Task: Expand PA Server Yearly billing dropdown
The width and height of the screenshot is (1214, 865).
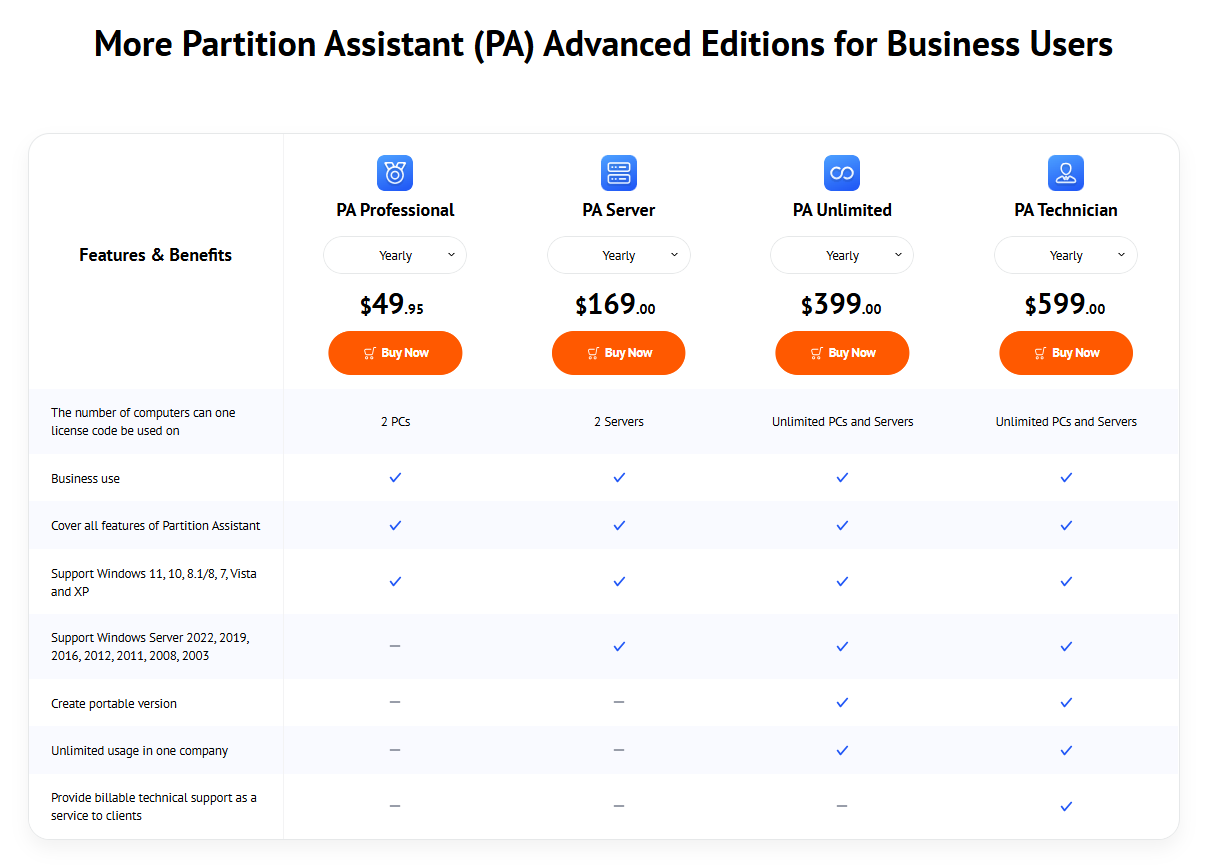Action: pyautogui.click(x=619, y=255)
